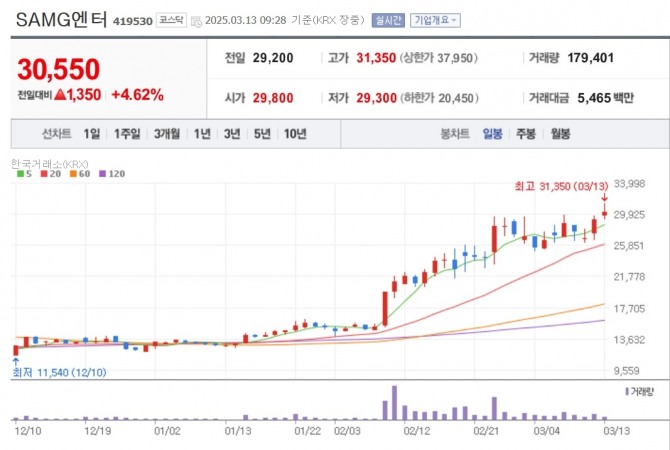Screen dimensions: 670x450
Task: Click the green 5-day moving average swatch
Action: tap(20, 174)
